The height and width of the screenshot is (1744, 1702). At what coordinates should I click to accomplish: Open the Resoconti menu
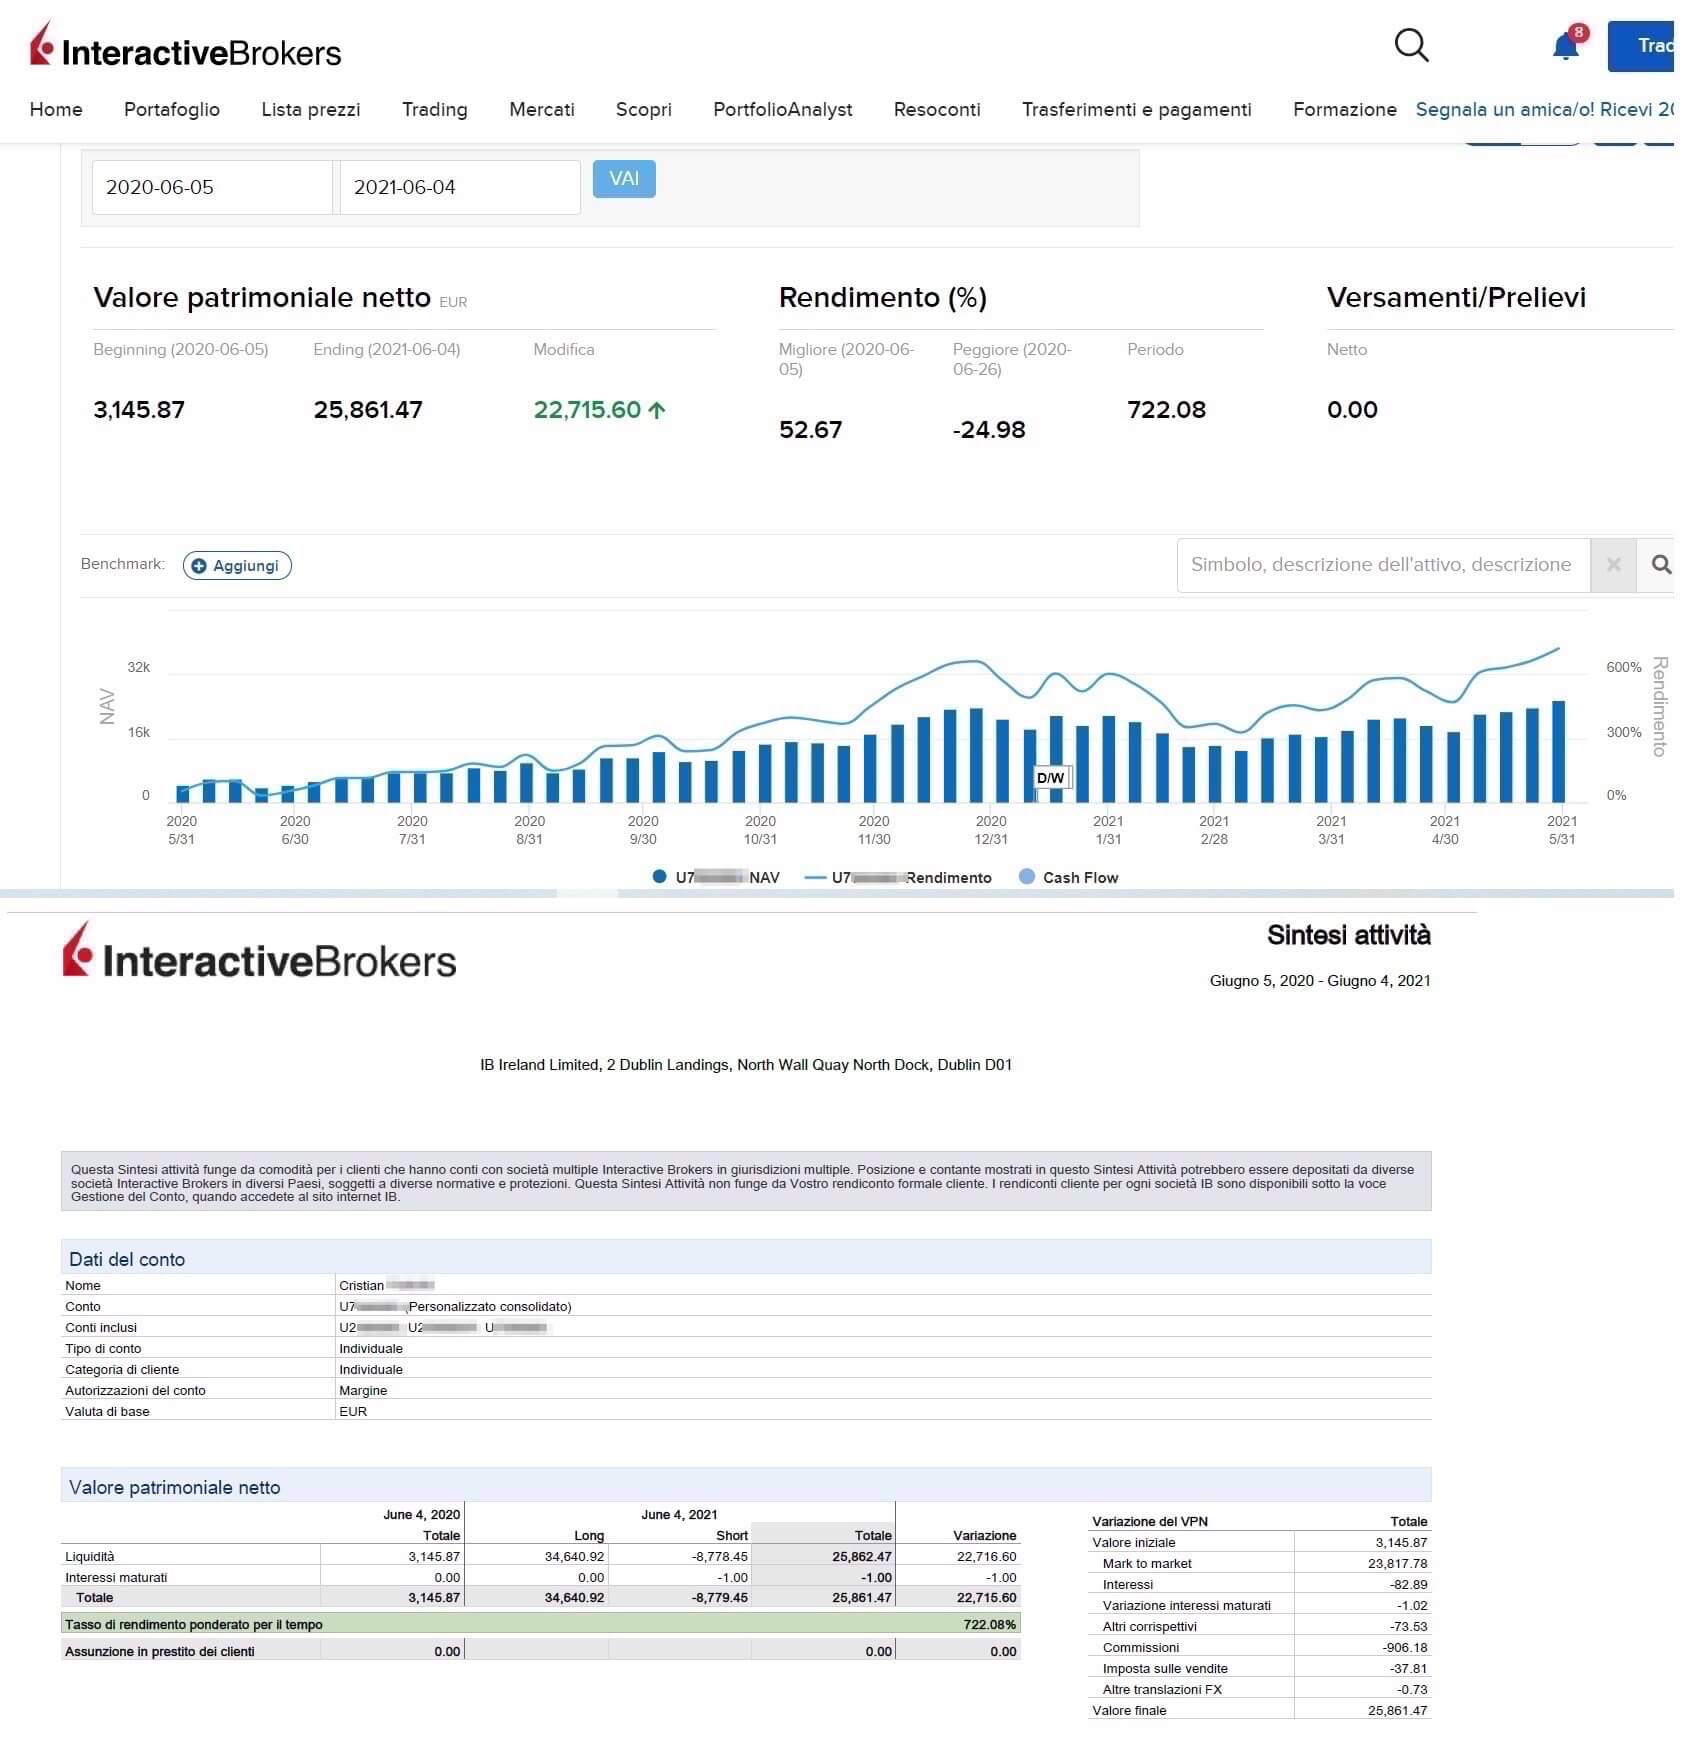pos(936,109)
